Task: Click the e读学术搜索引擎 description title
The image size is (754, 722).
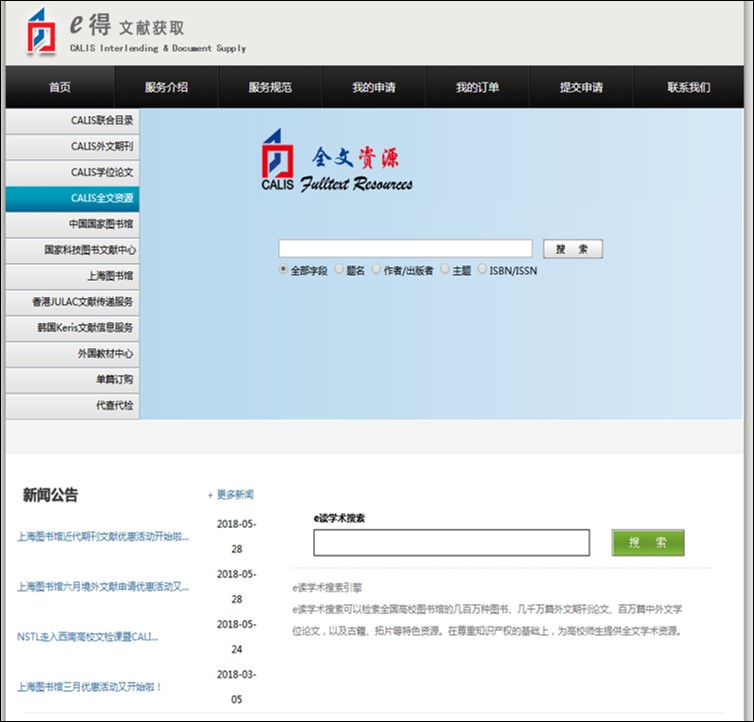Action: click(327, 588)
